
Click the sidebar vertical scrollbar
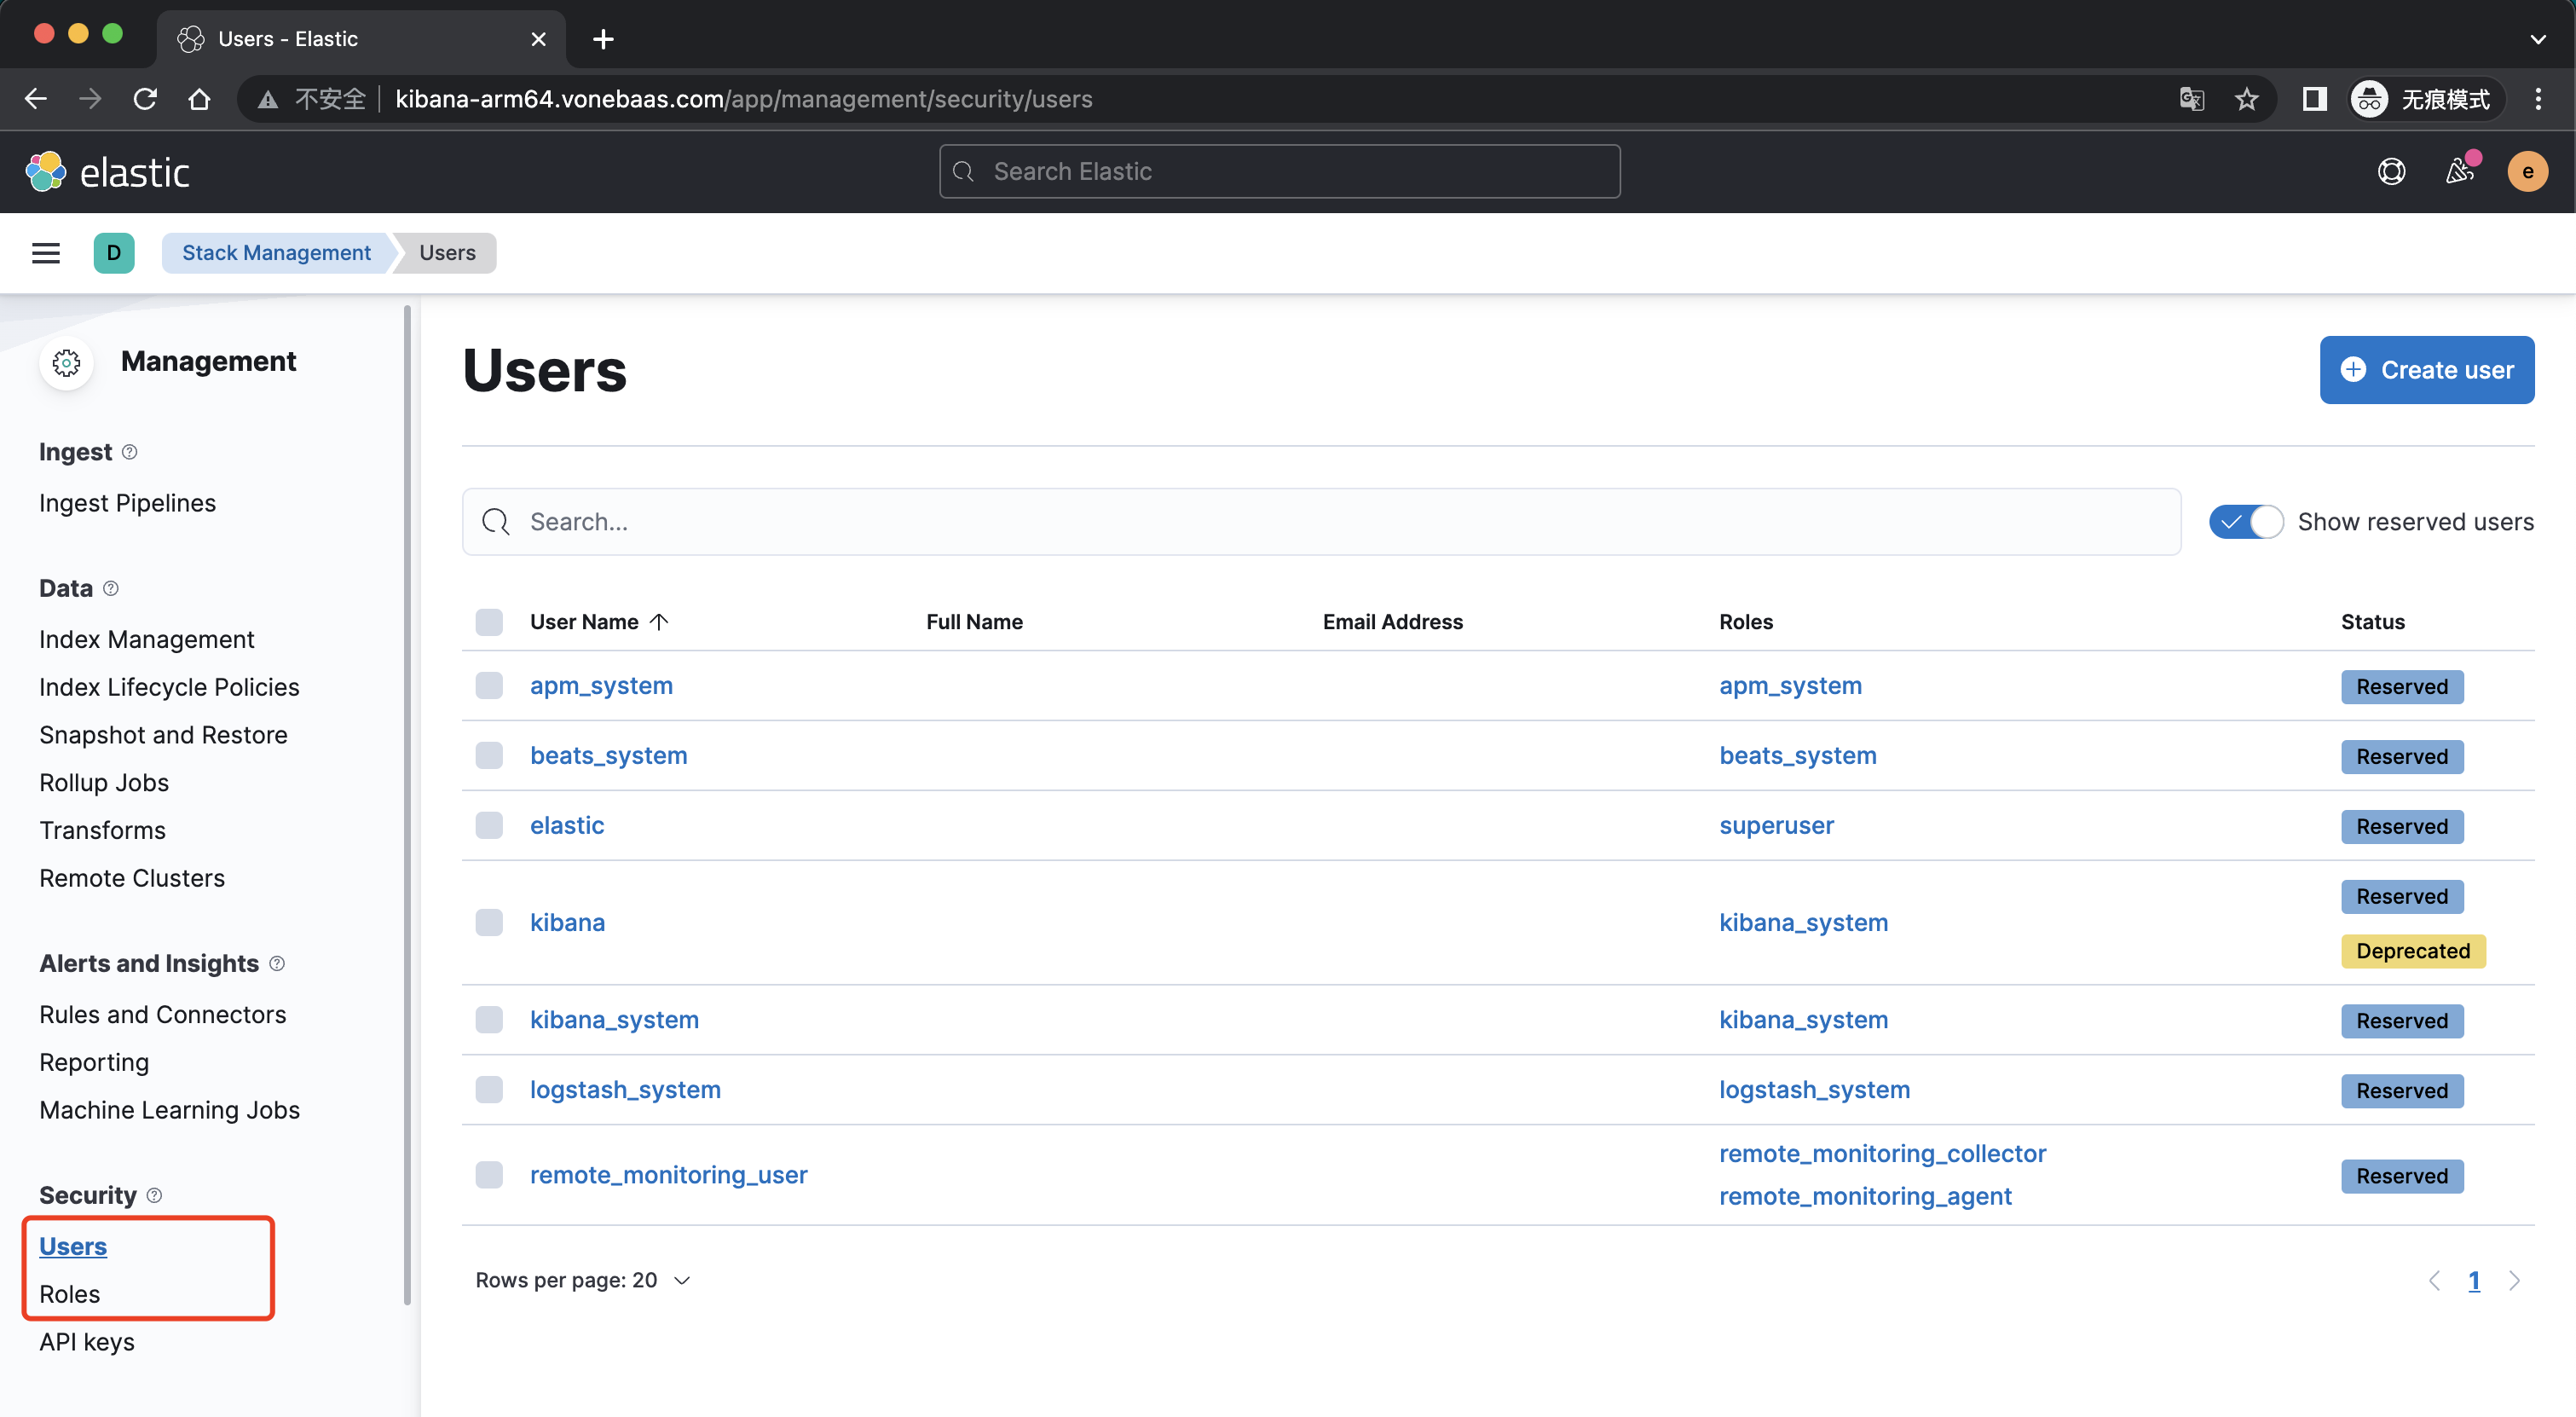click(407, 805)
